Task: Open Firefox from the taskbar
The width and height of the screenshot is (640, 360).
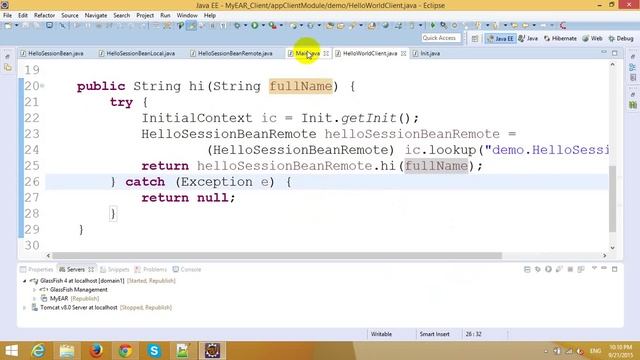Action: (x=96, y=351)
